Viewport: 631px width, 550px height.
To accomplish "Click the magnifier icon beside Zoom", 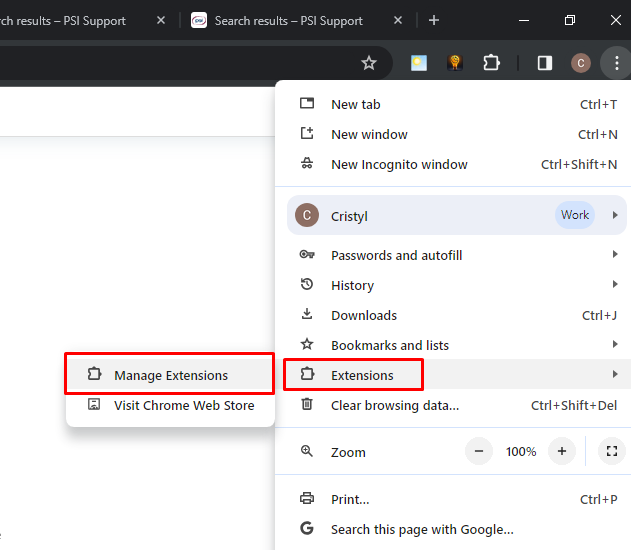I will pyautogui.click(x=307, y=451).
